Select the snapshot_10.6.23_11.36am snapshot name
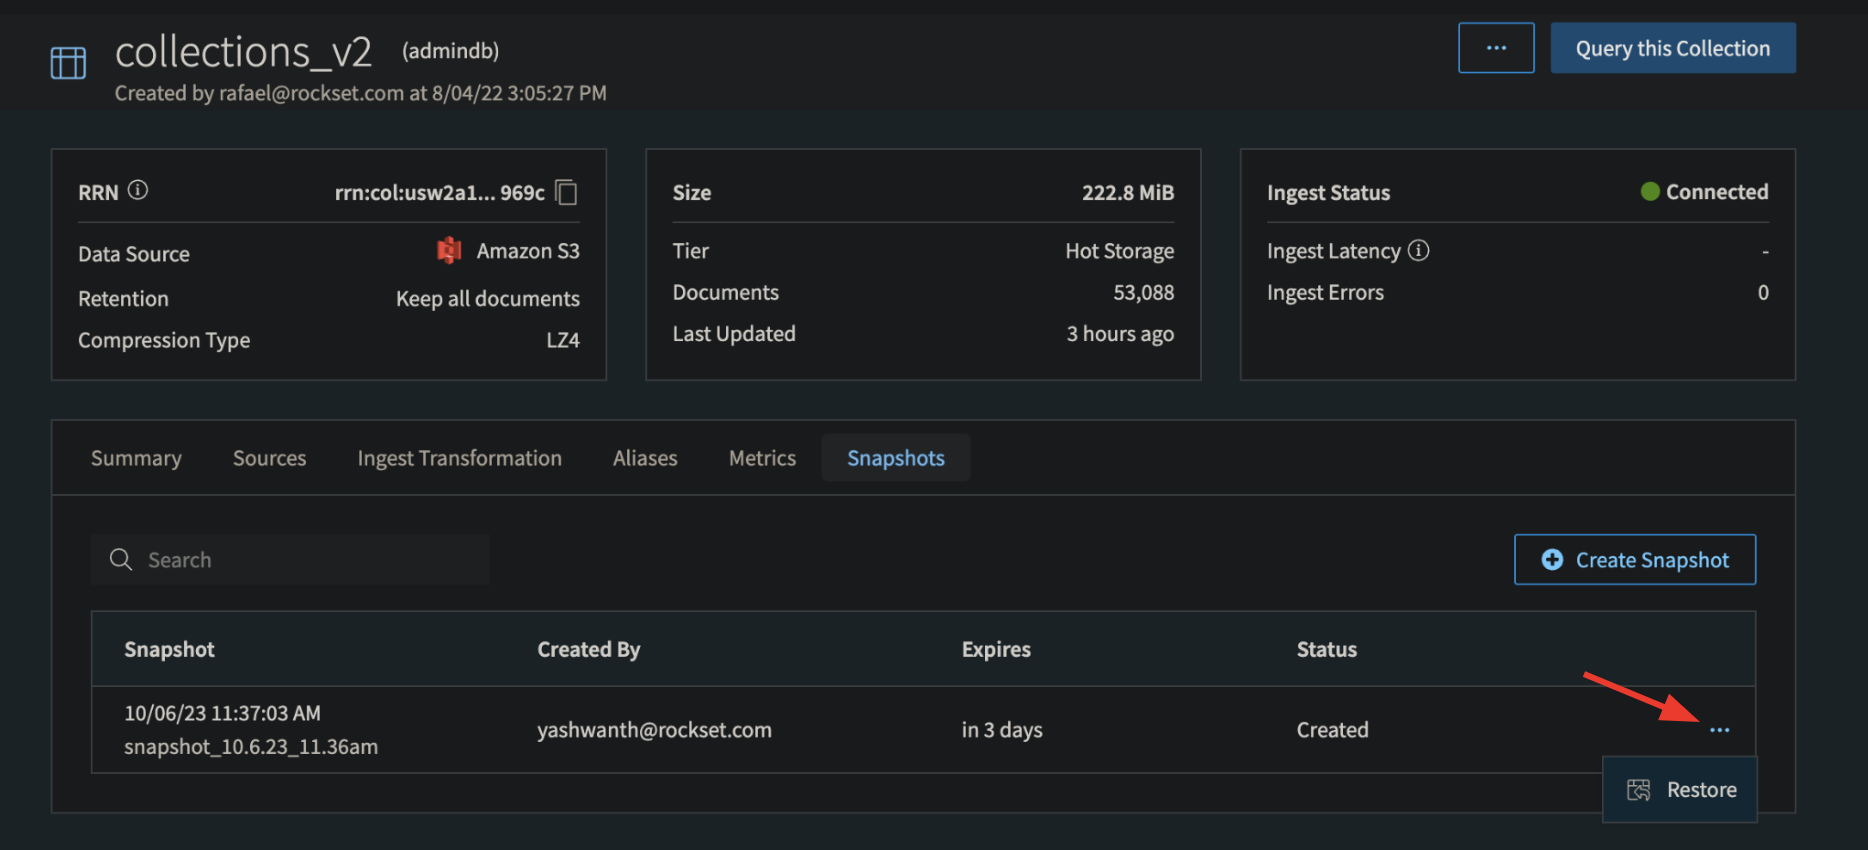Viewport: 1868px width, 850px height. 251,747
